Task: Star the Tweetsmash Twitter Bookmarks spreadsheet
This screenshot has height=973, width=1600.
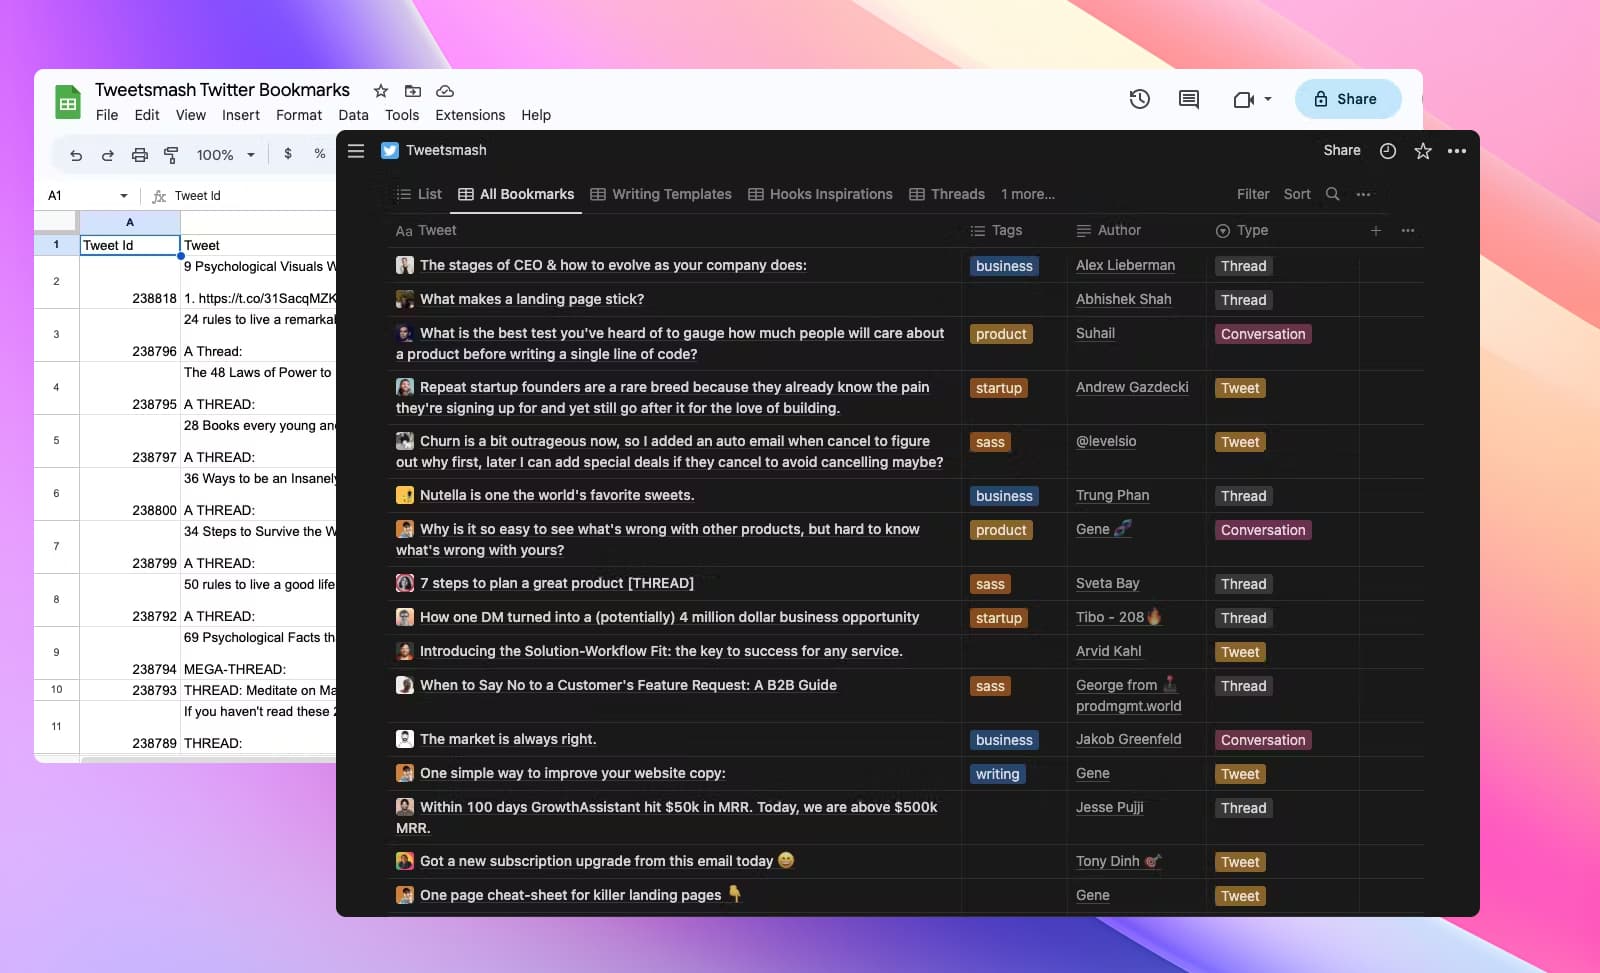Action: [x=381, y=91]
